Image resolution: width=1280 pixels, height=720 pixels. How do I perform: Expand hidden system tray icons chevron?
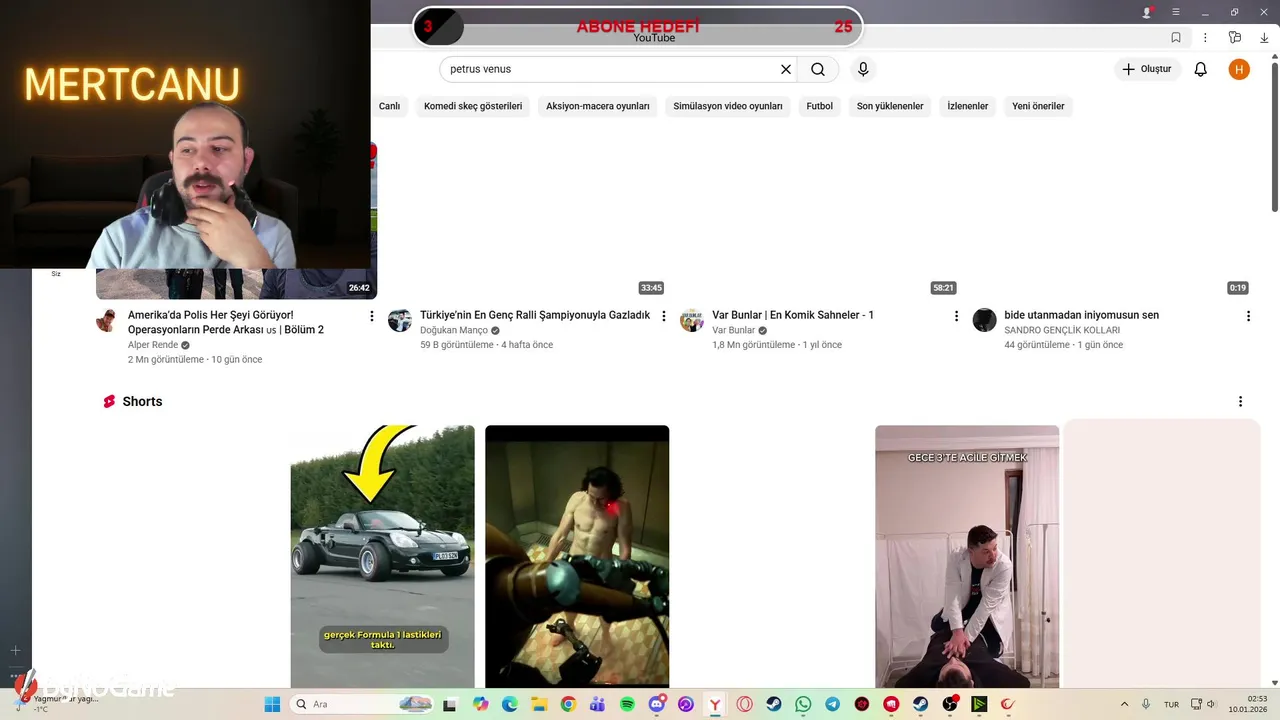point(1124,704)
